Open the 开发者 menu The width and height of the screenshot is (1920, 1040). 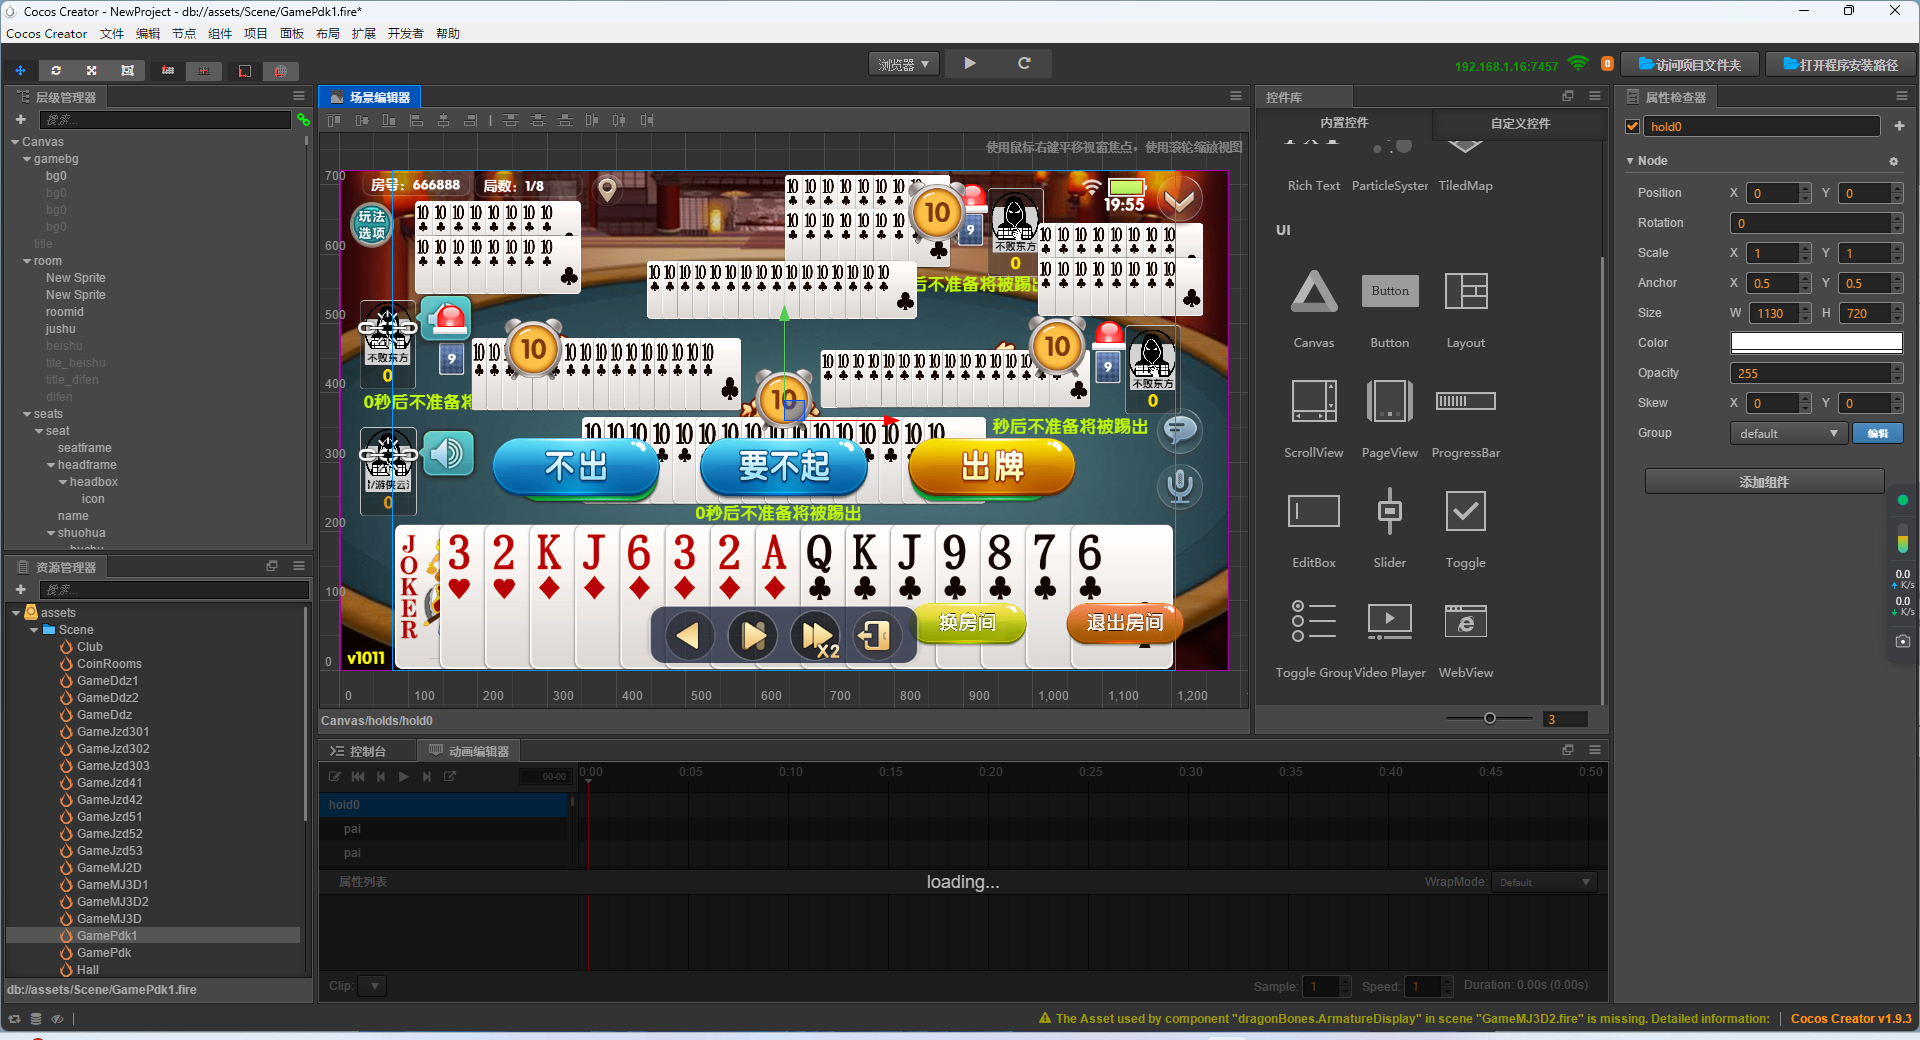pos(405,34)
